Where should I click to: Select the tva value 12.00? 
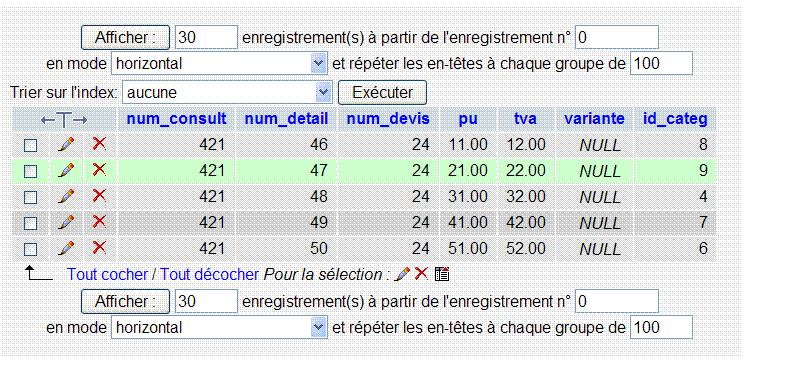pos(526,145)
